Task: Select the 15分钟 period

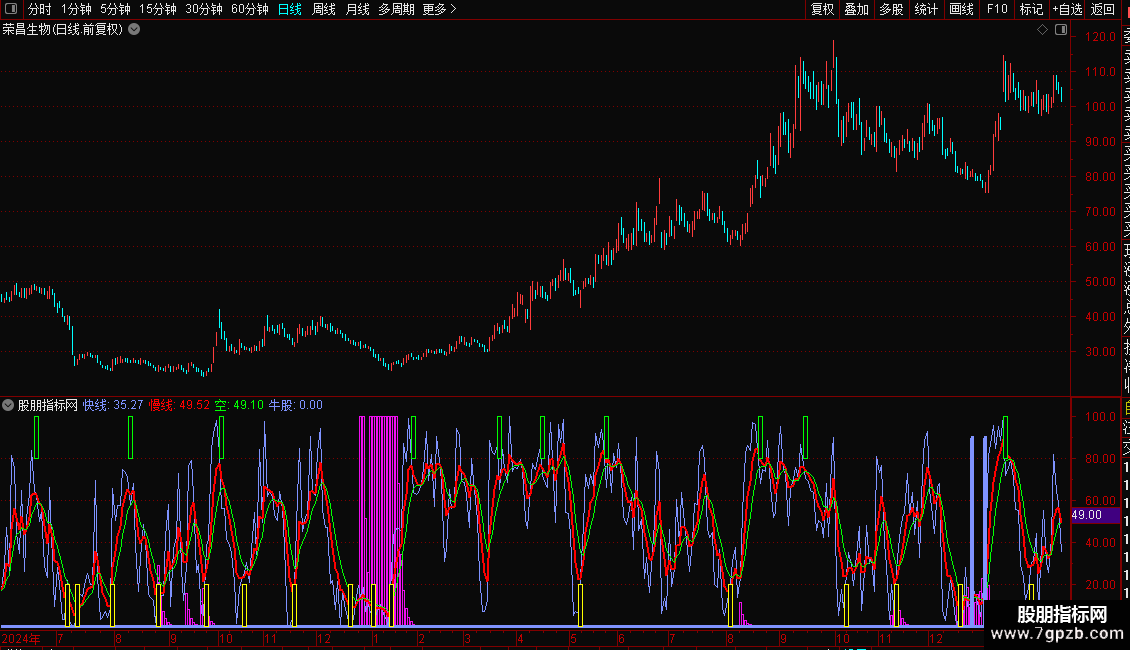Action: click(158, 9)
